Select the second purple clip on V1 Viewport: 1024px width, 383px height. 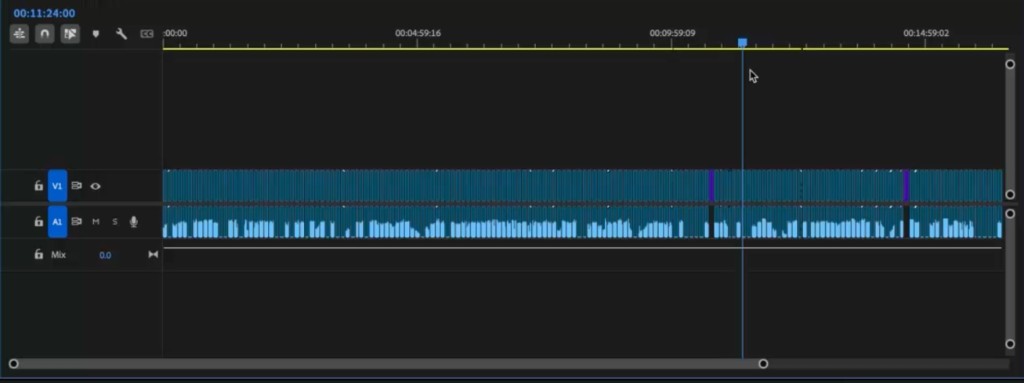point(906,186)
